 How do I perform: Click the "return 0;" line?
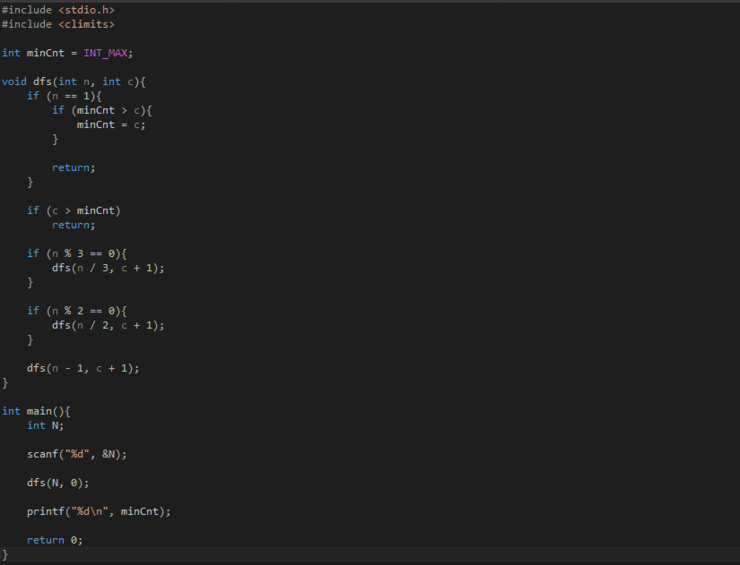click(x=55, y=540)
